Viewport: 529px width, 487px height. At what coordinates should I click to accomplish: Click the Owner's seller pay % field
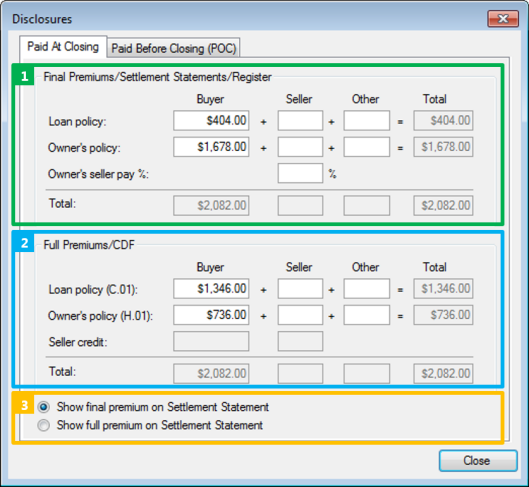[x=300, y=173]
